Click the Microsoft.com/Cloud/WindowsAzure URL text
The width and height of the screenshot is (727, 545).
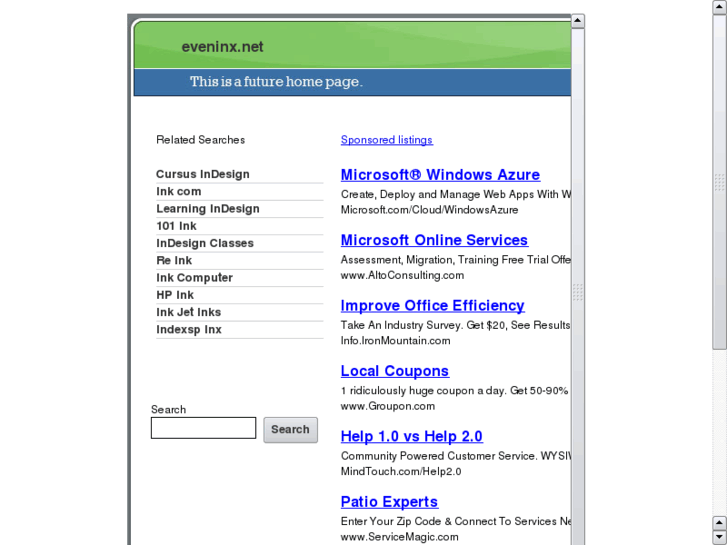(429, 210)
